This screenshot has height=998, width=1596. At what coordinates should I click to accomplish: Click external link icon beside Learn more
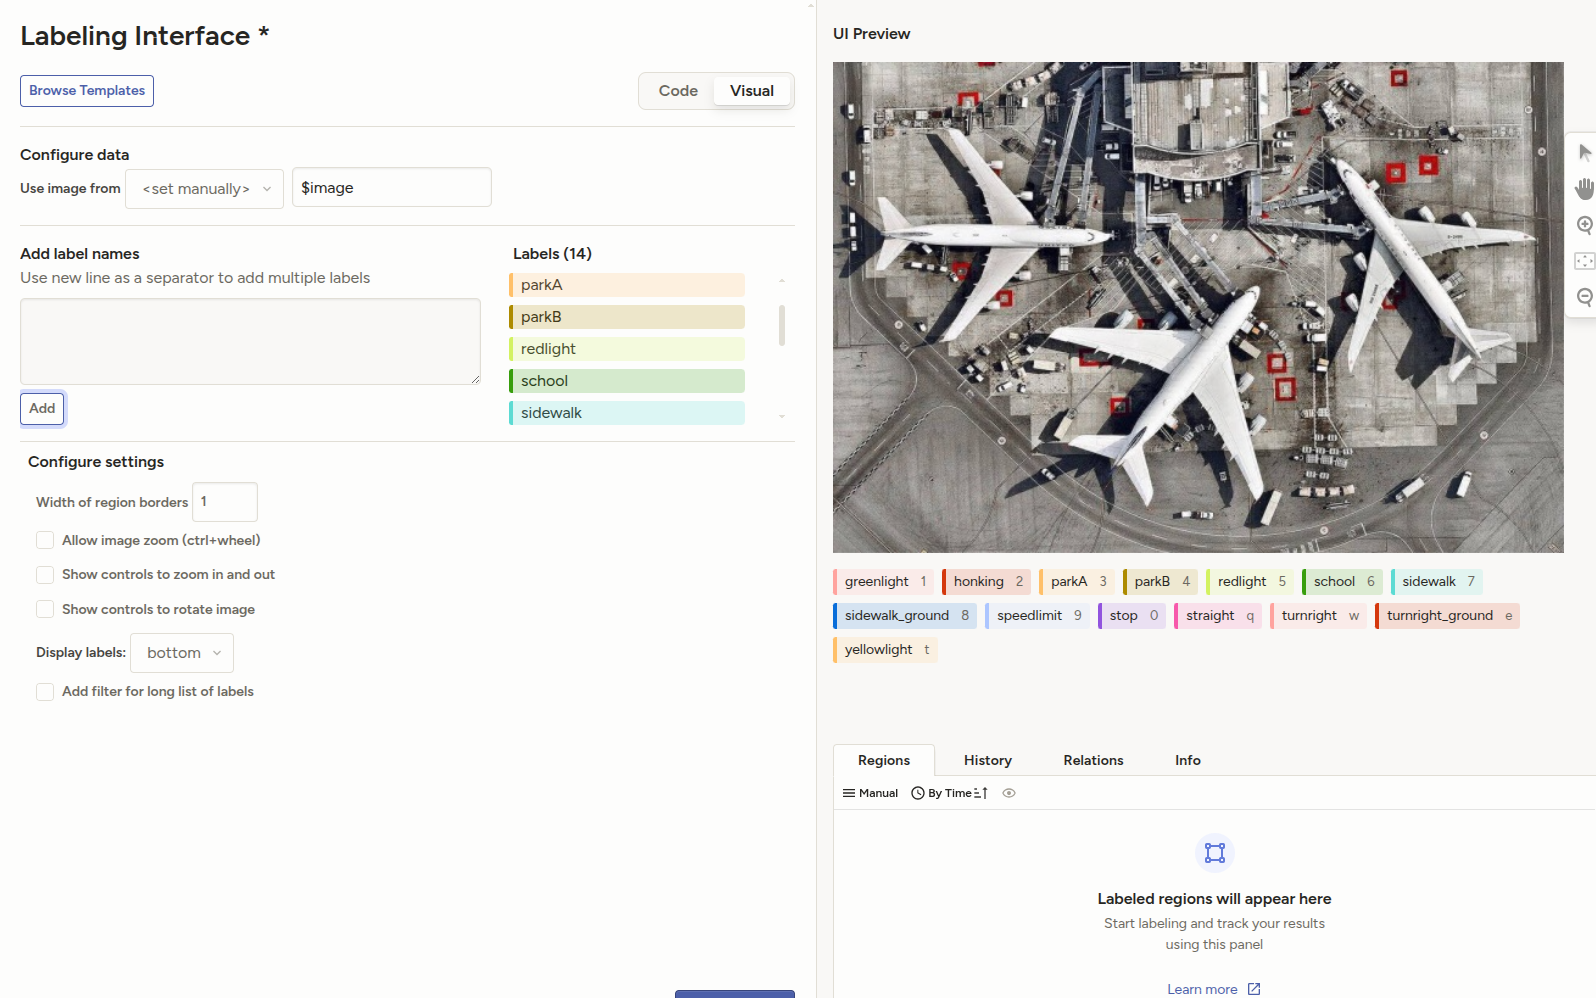click(1254, 989)
